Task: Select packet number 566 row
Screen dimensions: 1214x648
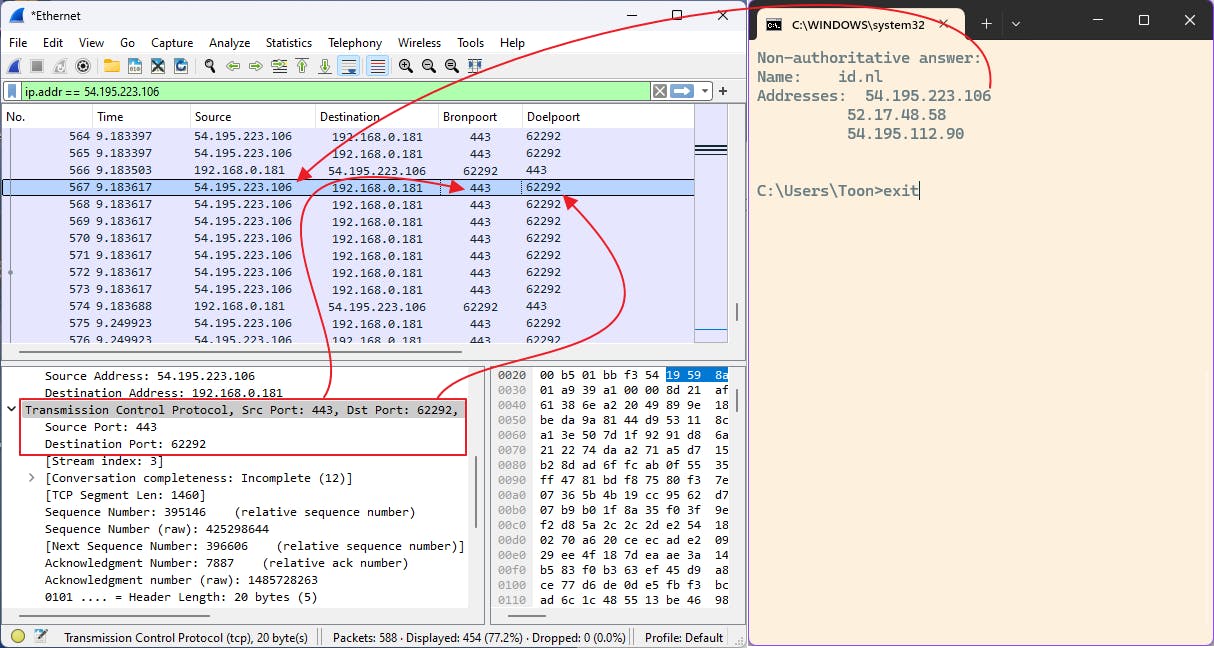Action: click(x=348, y=170)
